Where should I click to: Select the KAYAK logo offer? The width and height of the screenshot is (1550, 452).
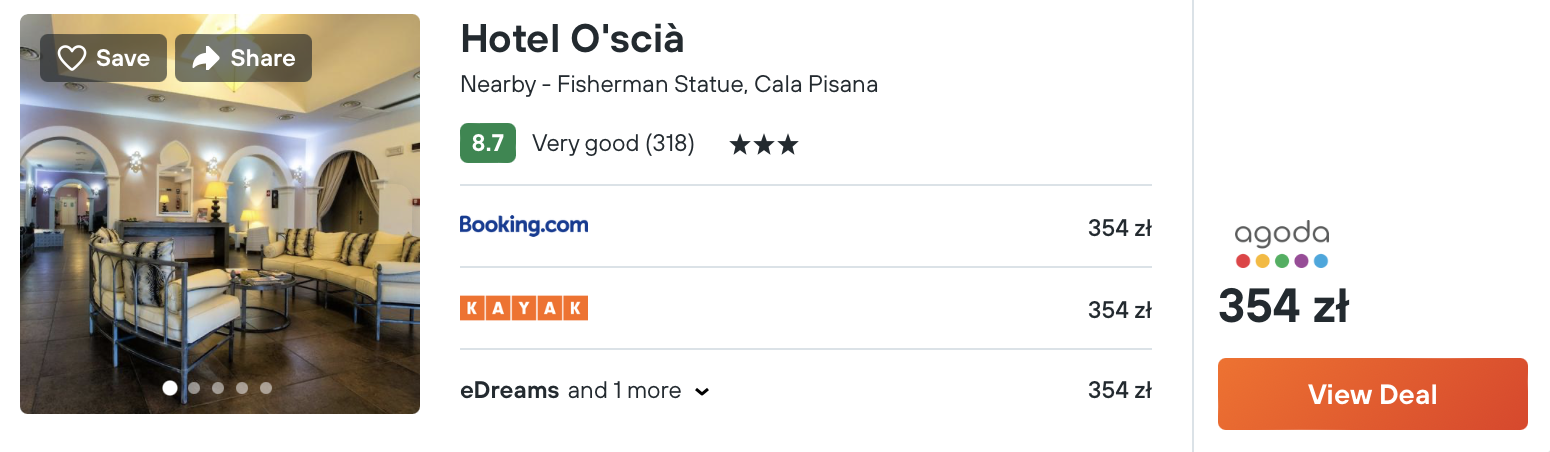524,308
